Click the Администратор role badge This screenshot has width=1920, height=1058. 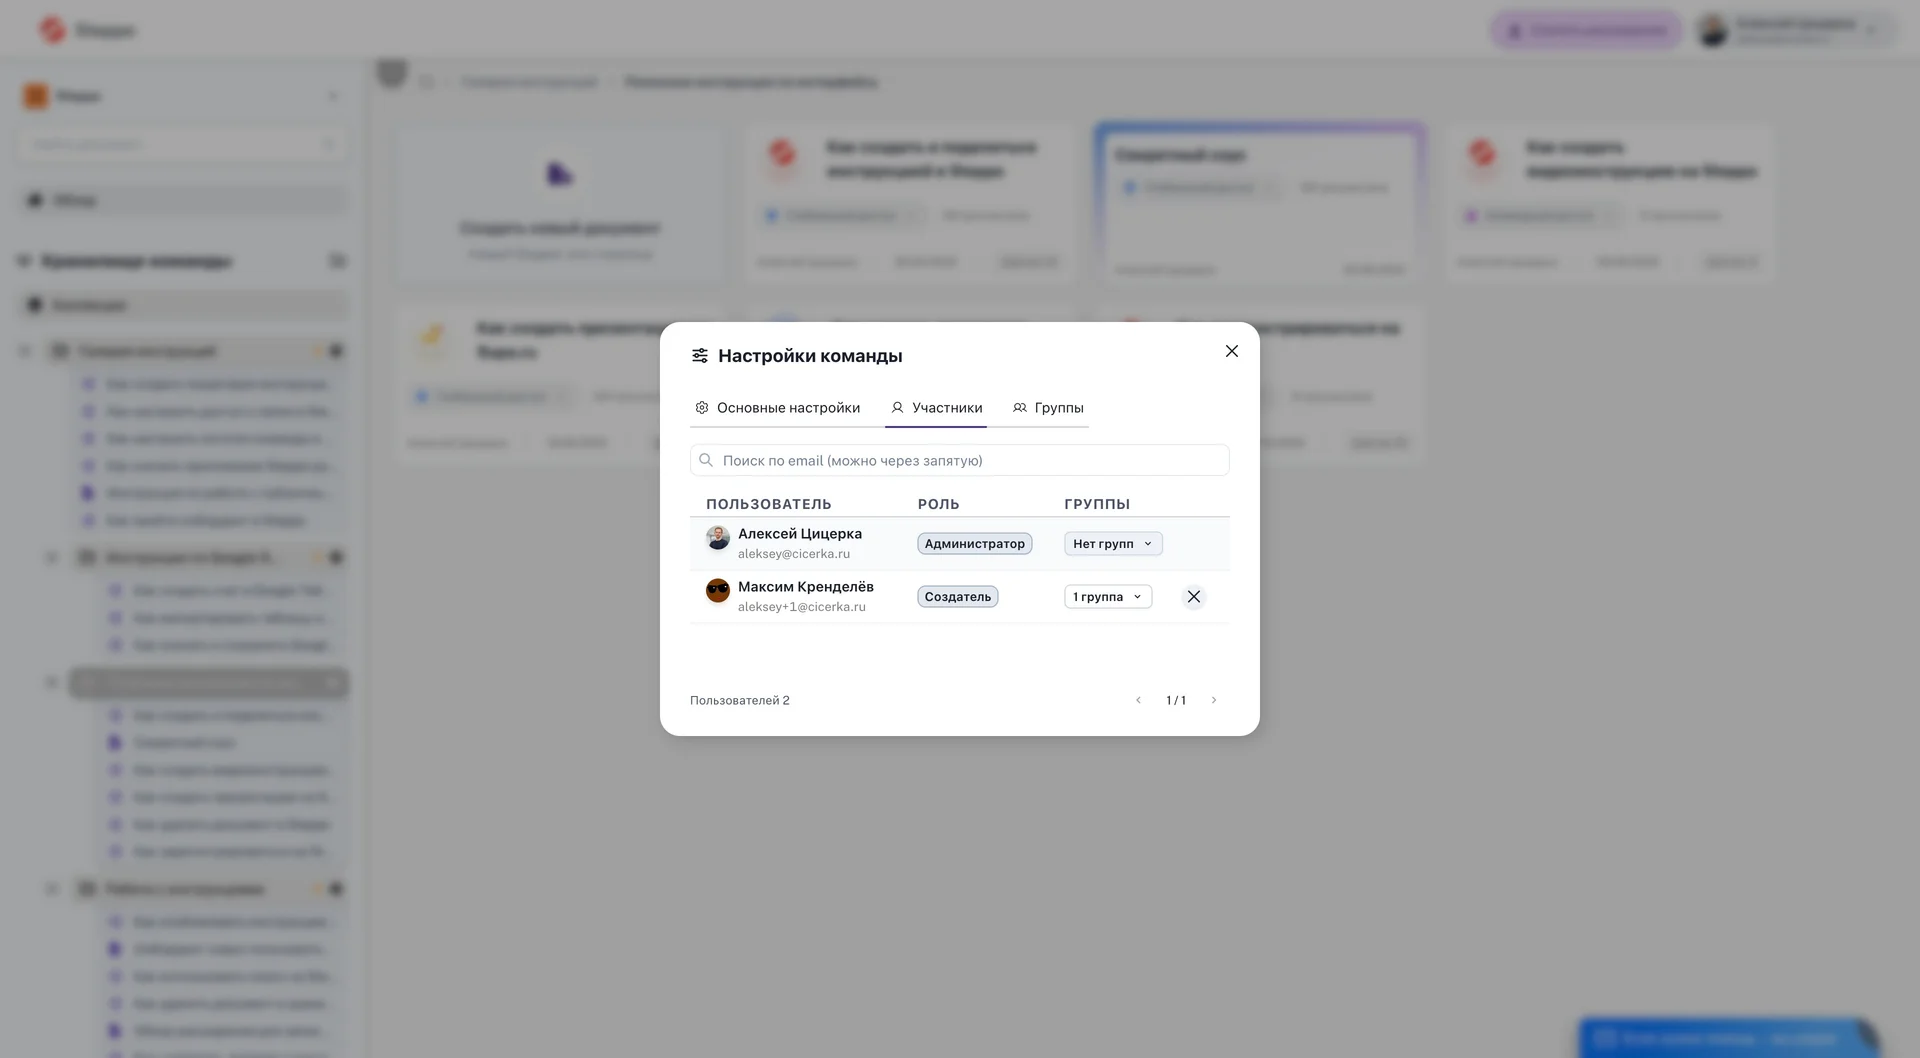click(974, 544)
